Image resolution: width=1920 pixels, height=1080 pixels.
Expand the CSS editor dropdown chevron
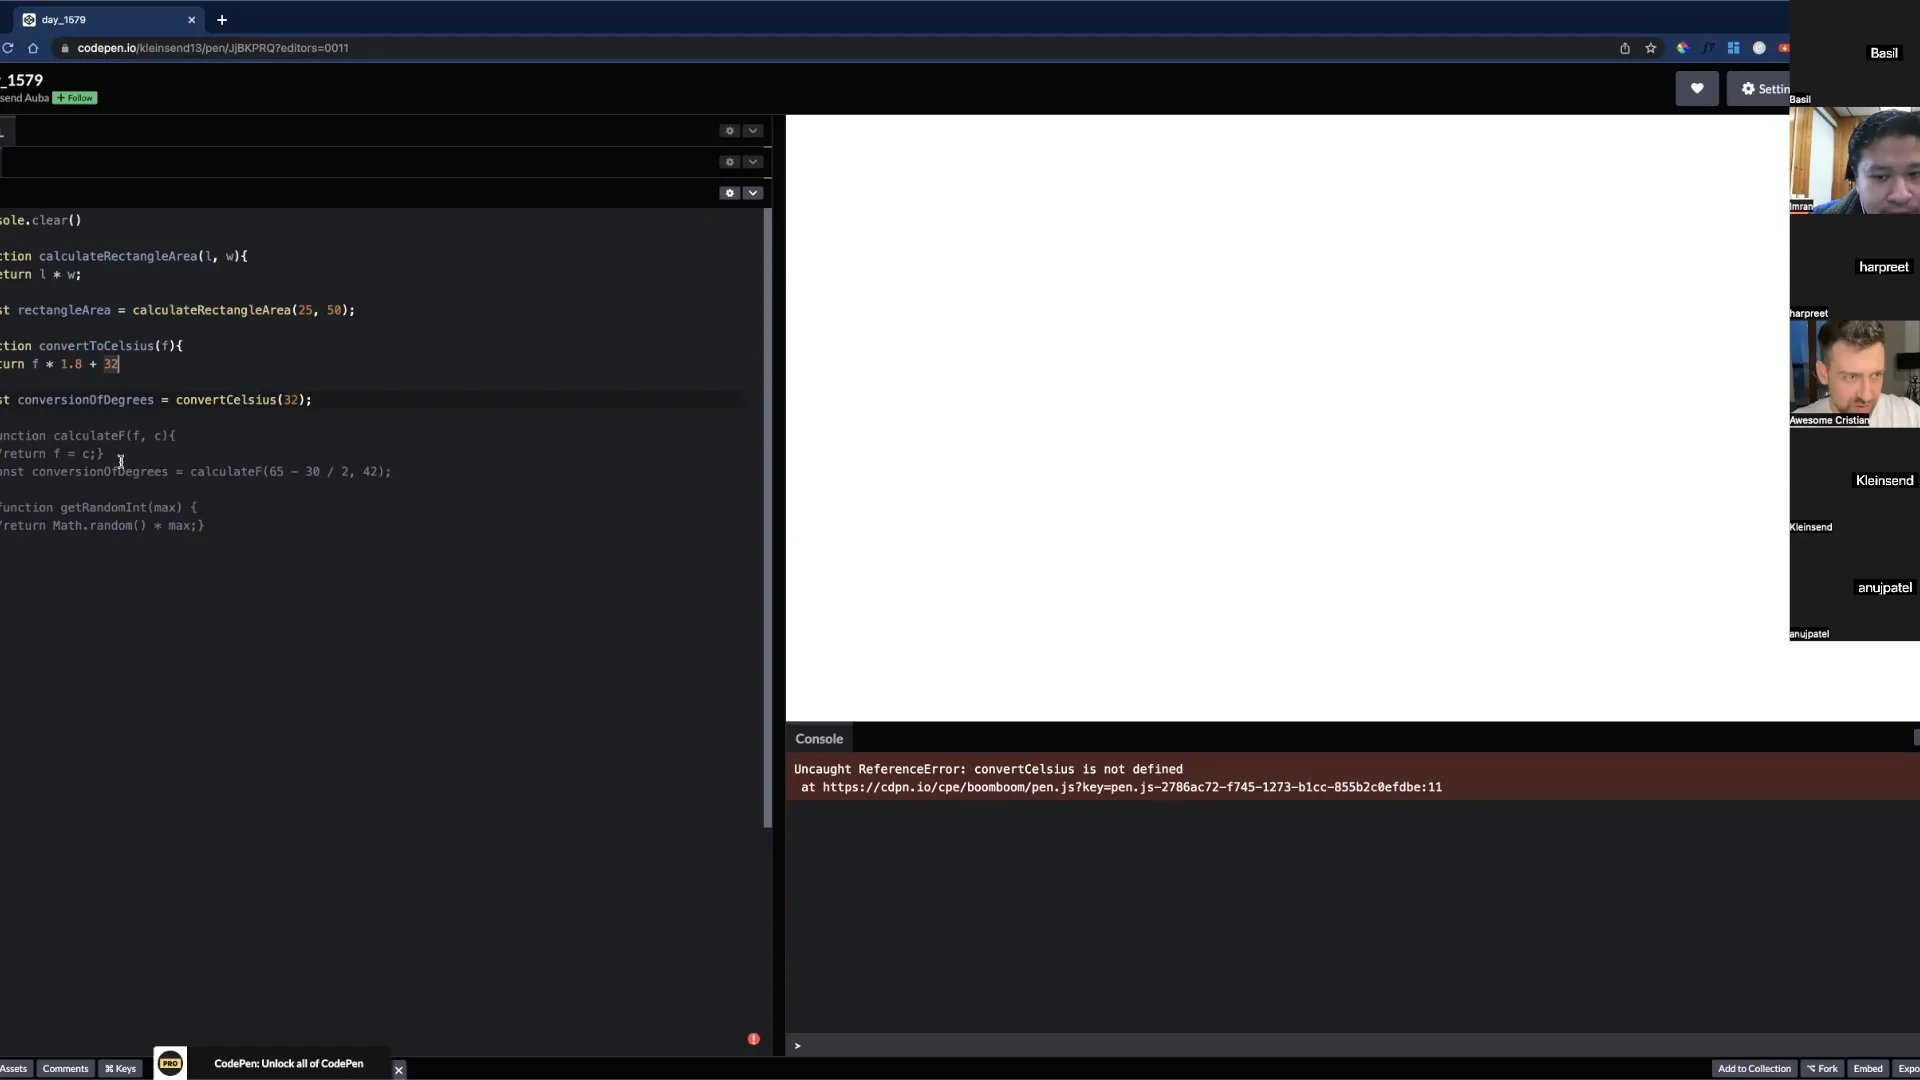tap(753, 162)
